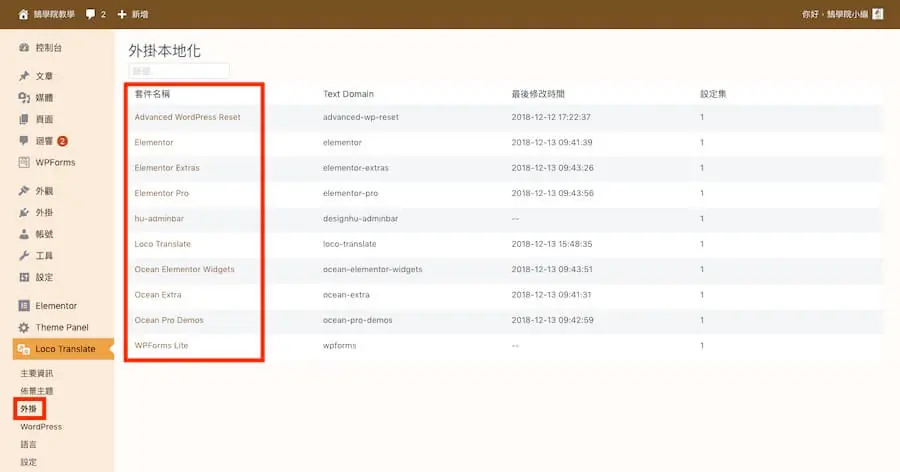This screenshot has height=472, width=900.
Task: Open WordPress submenu under Loco Translate
Action: [41, 427]
